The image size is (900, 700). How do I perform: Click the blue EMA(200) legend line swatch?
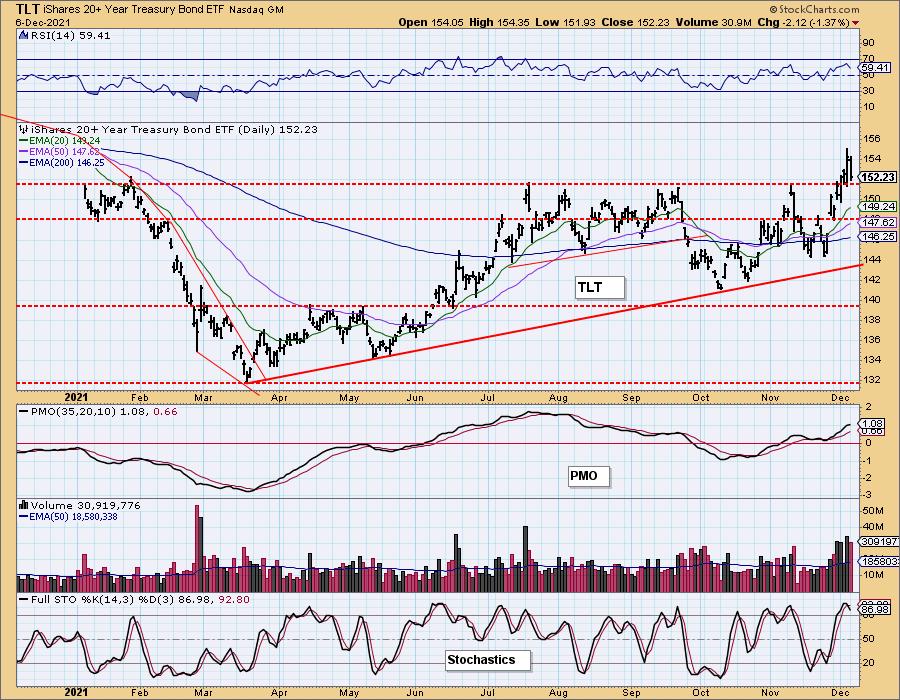25,163
